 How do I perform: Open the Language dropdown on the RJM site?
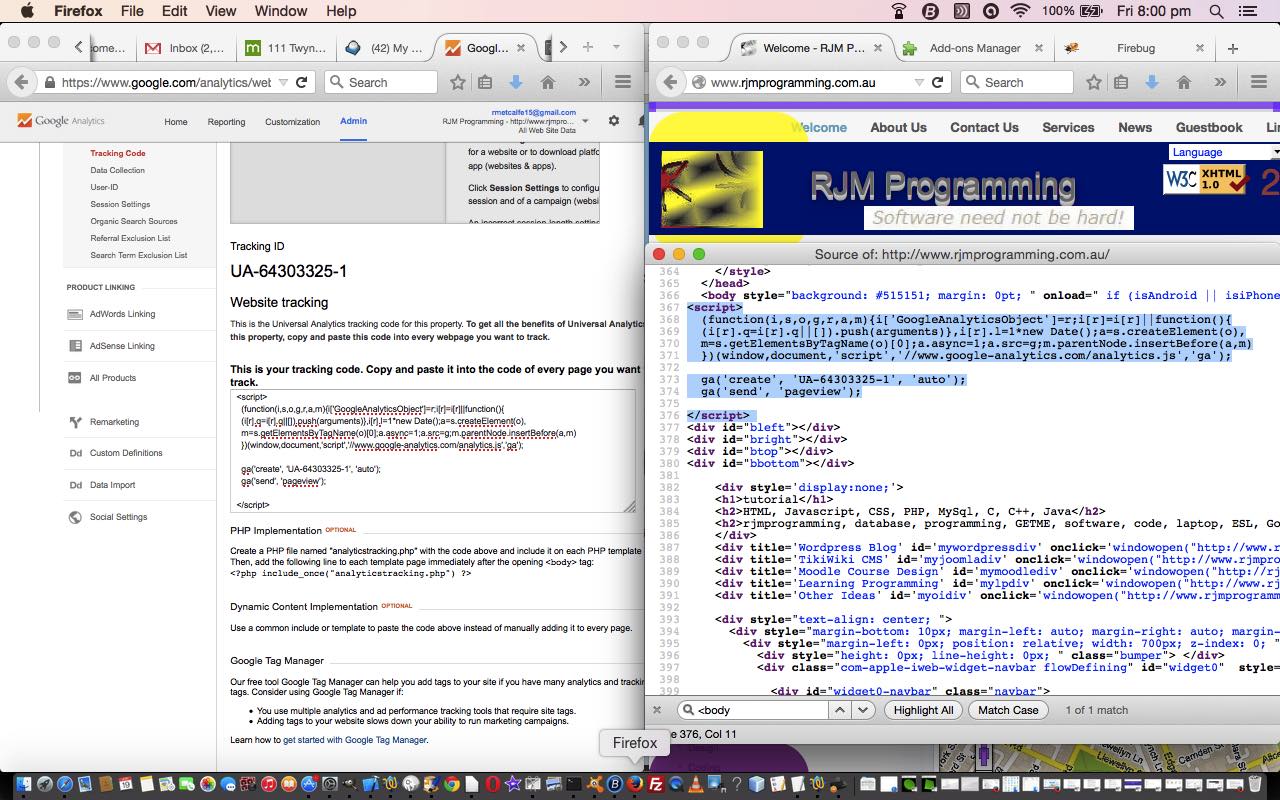coord(1224,152)
